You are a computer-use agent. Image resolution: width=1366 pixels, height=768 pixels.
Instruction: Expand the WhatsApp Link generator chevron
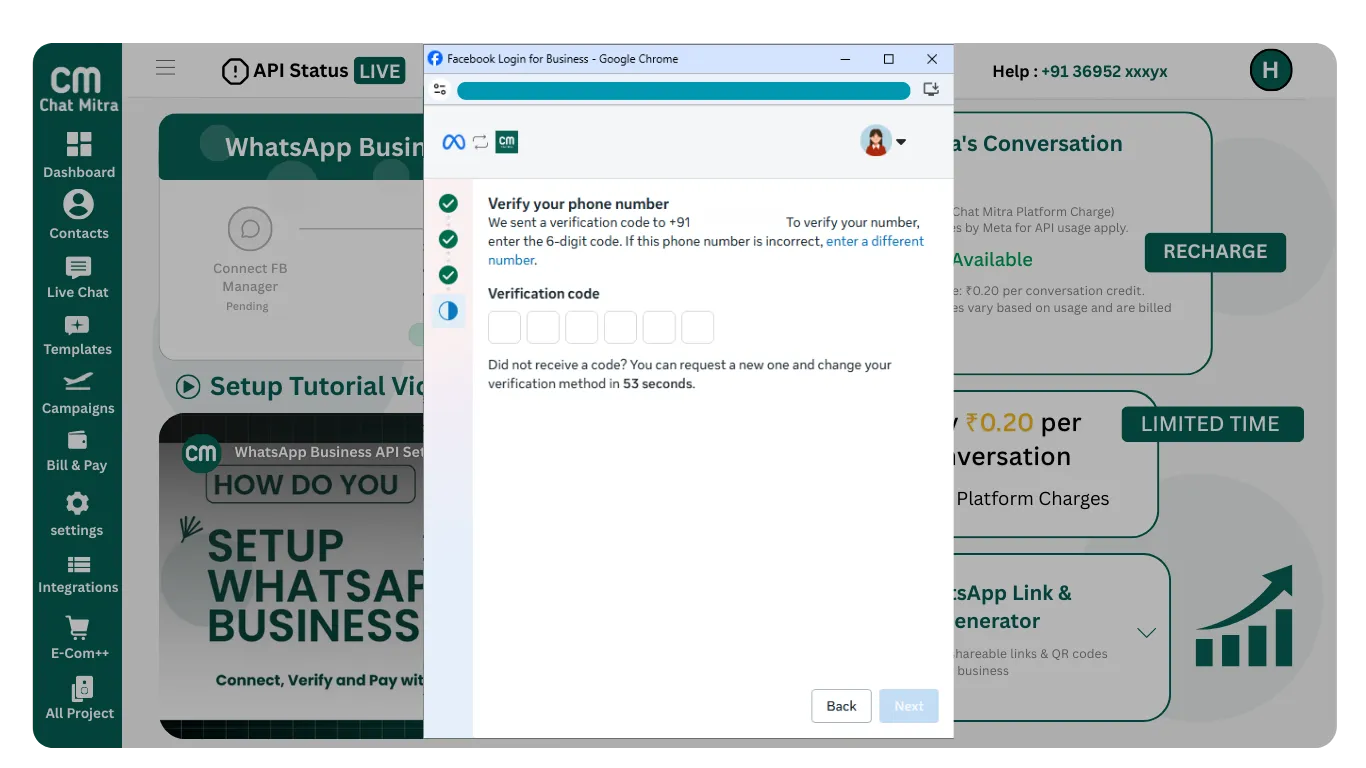coord(1146,633)
